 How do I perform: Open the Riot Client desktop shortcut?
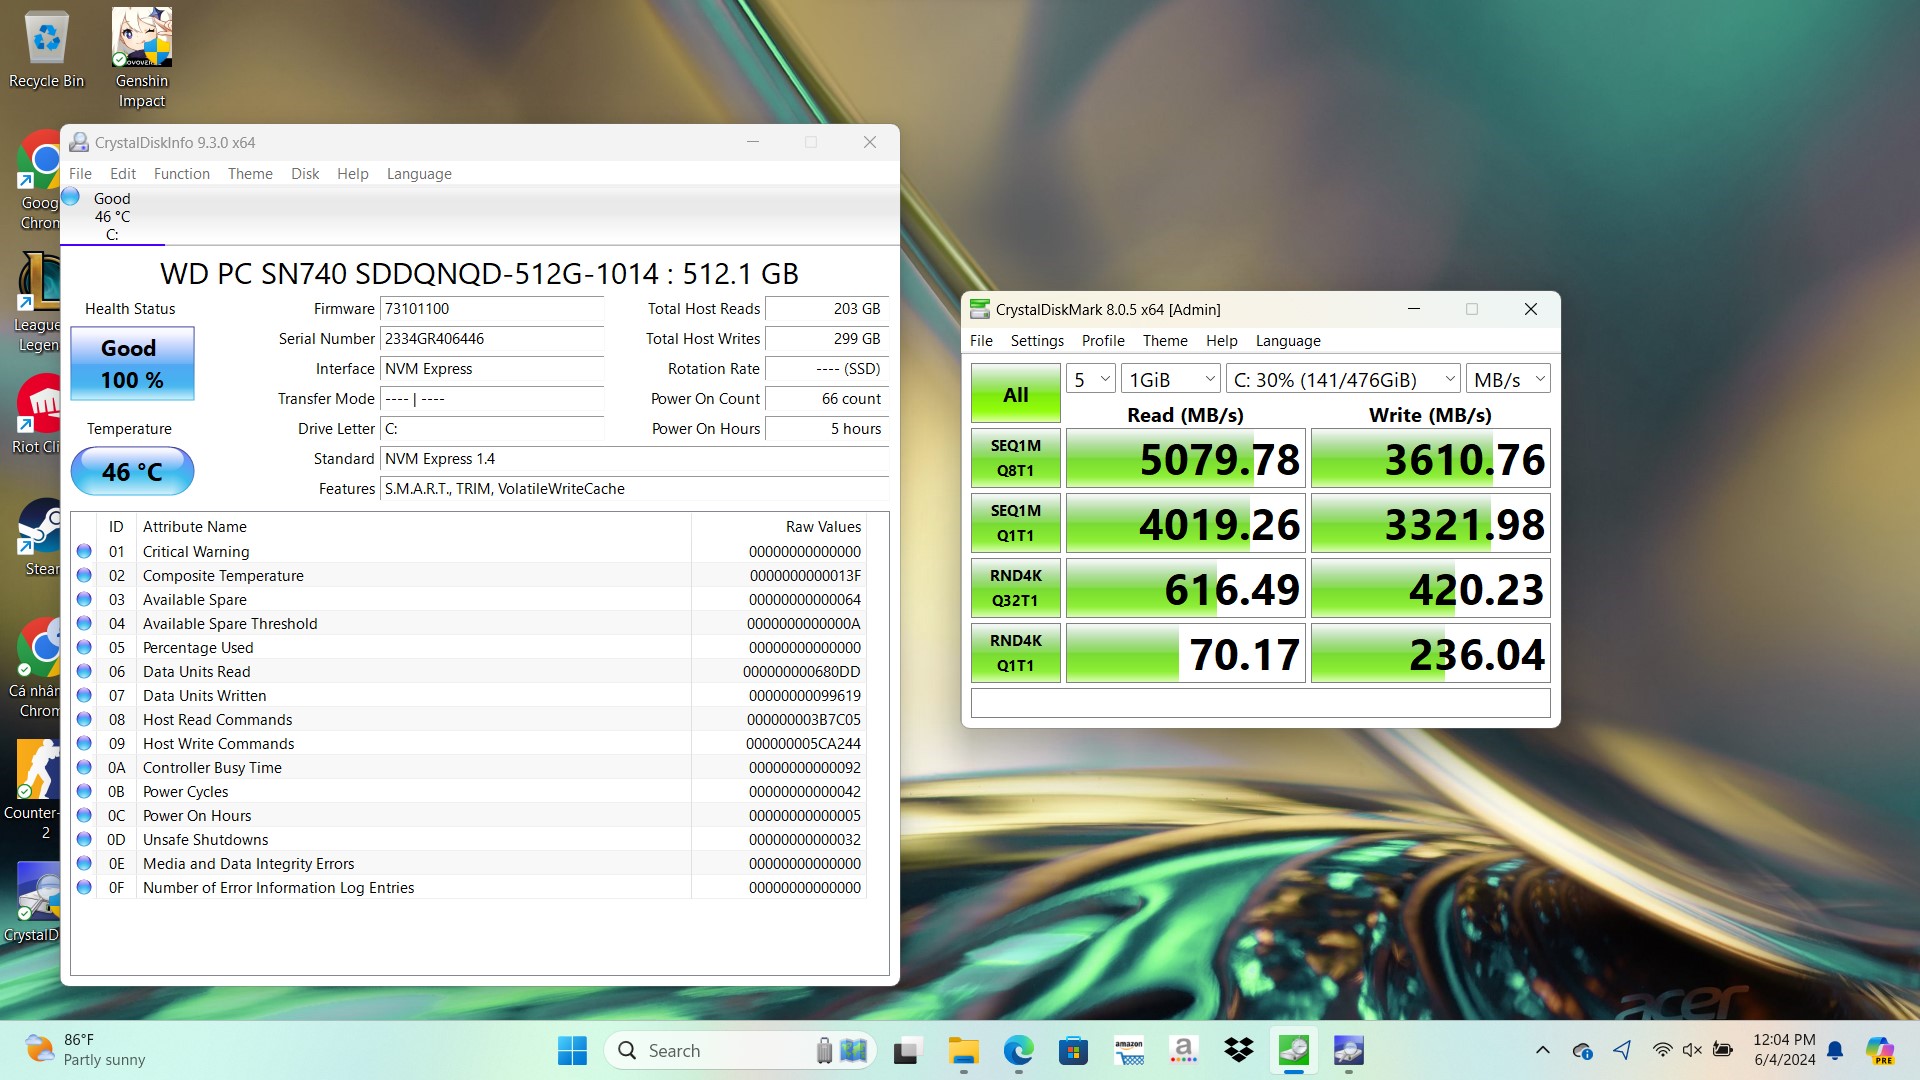pyautogui.click(x=36, y=414)
